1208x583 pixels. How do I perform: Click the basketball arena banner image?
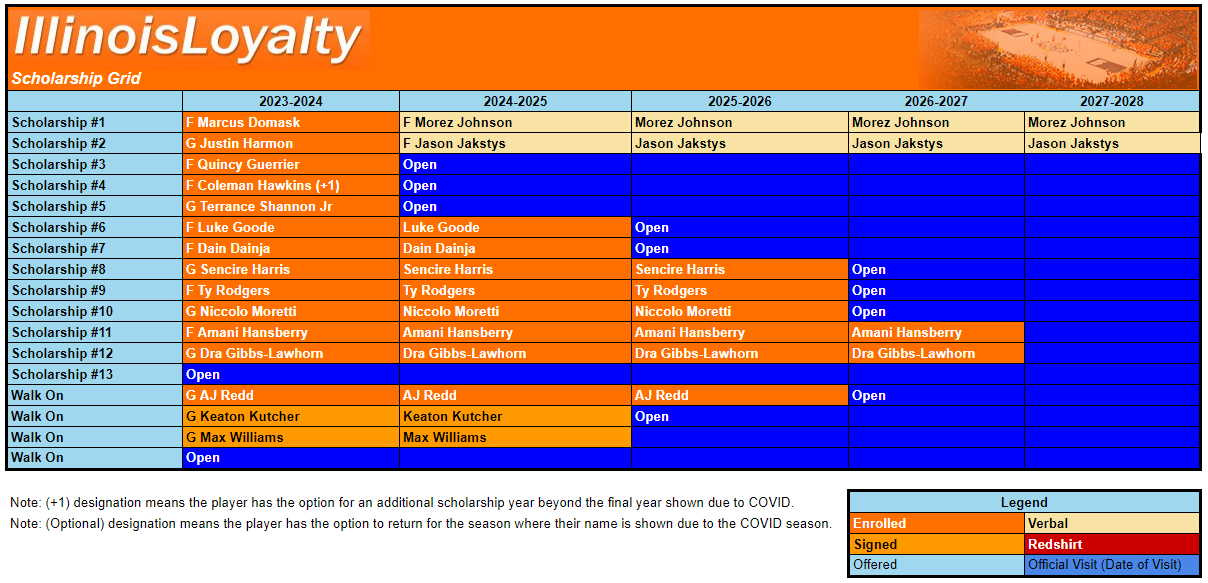point(1058,48)
